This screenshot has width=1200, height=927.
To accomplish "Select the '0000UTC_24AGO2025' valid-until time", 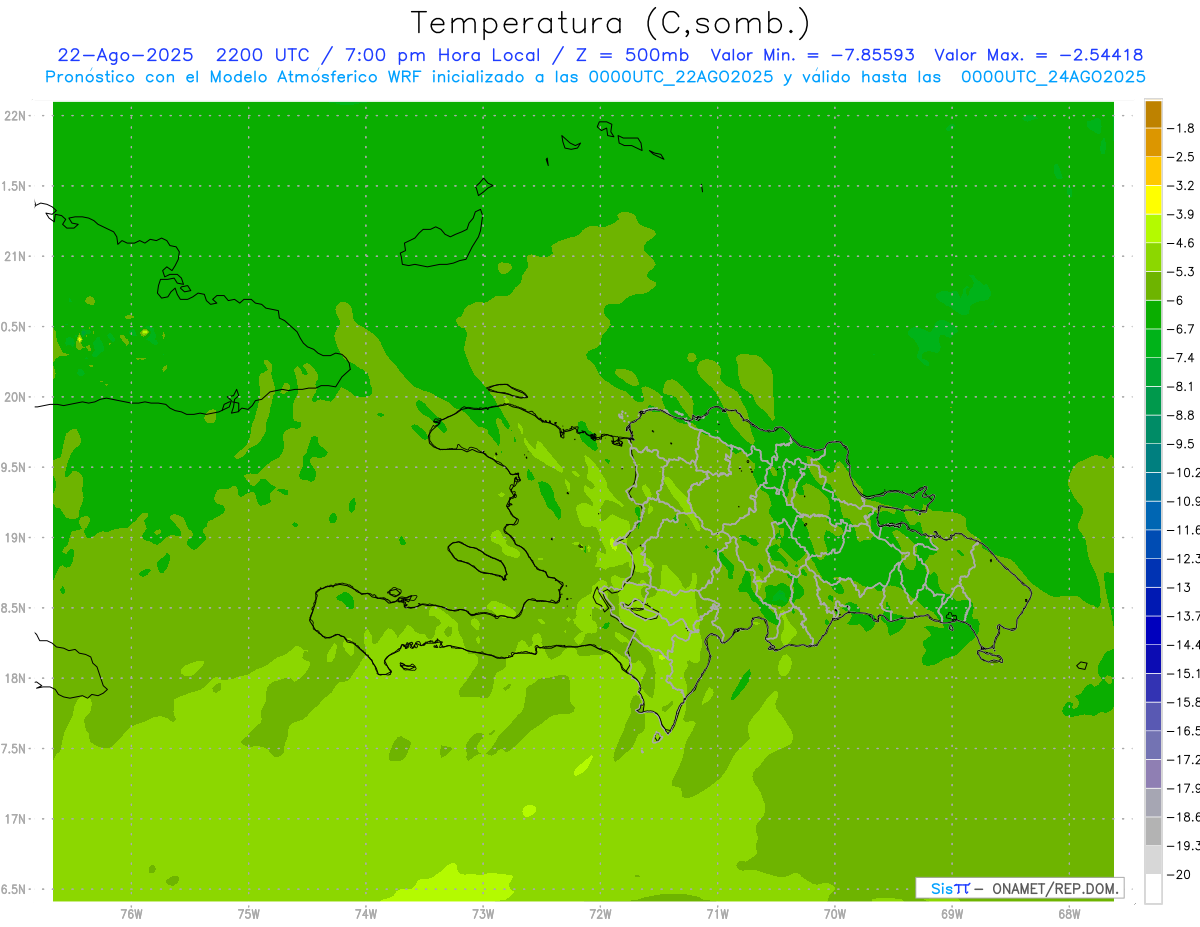I will [1053, 77].
